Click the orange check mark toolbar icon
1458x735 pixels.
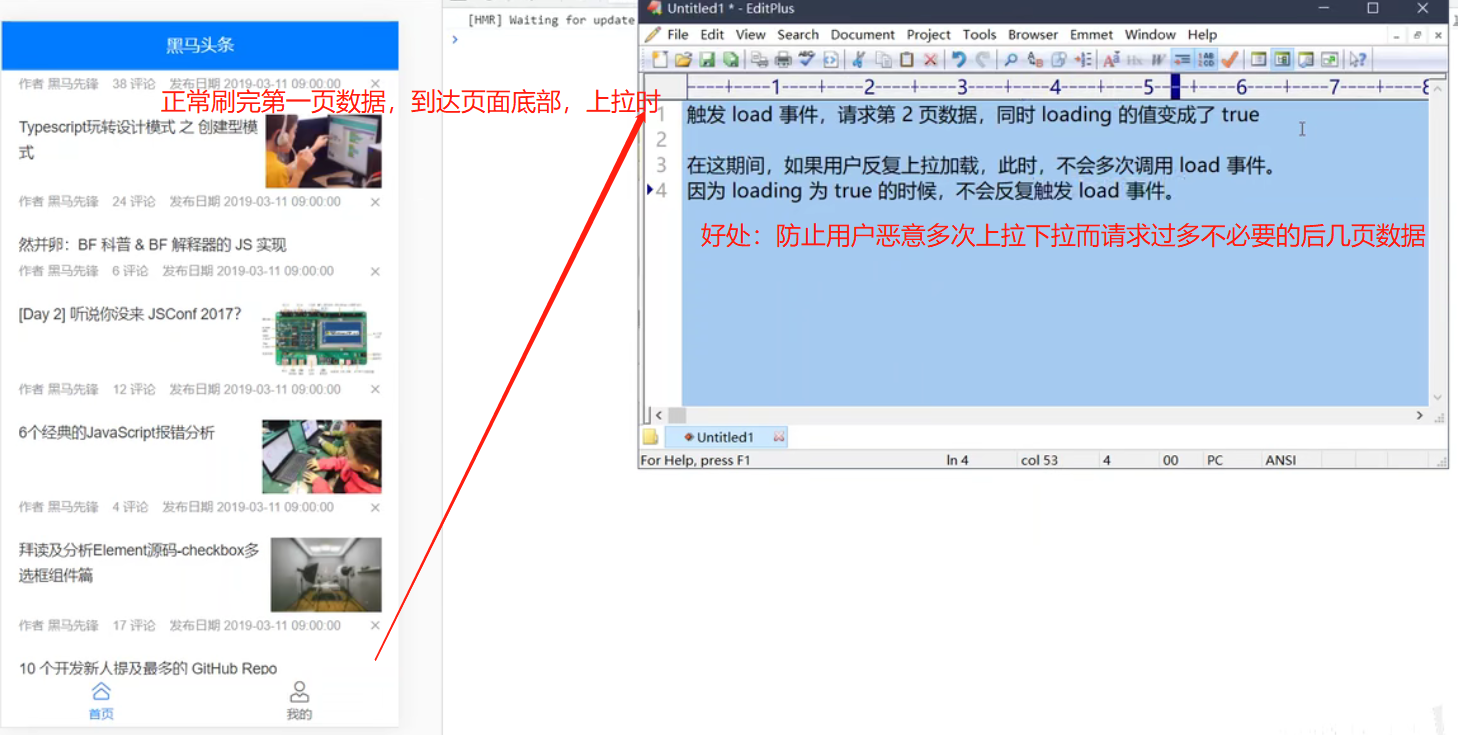coord(1229,60)
